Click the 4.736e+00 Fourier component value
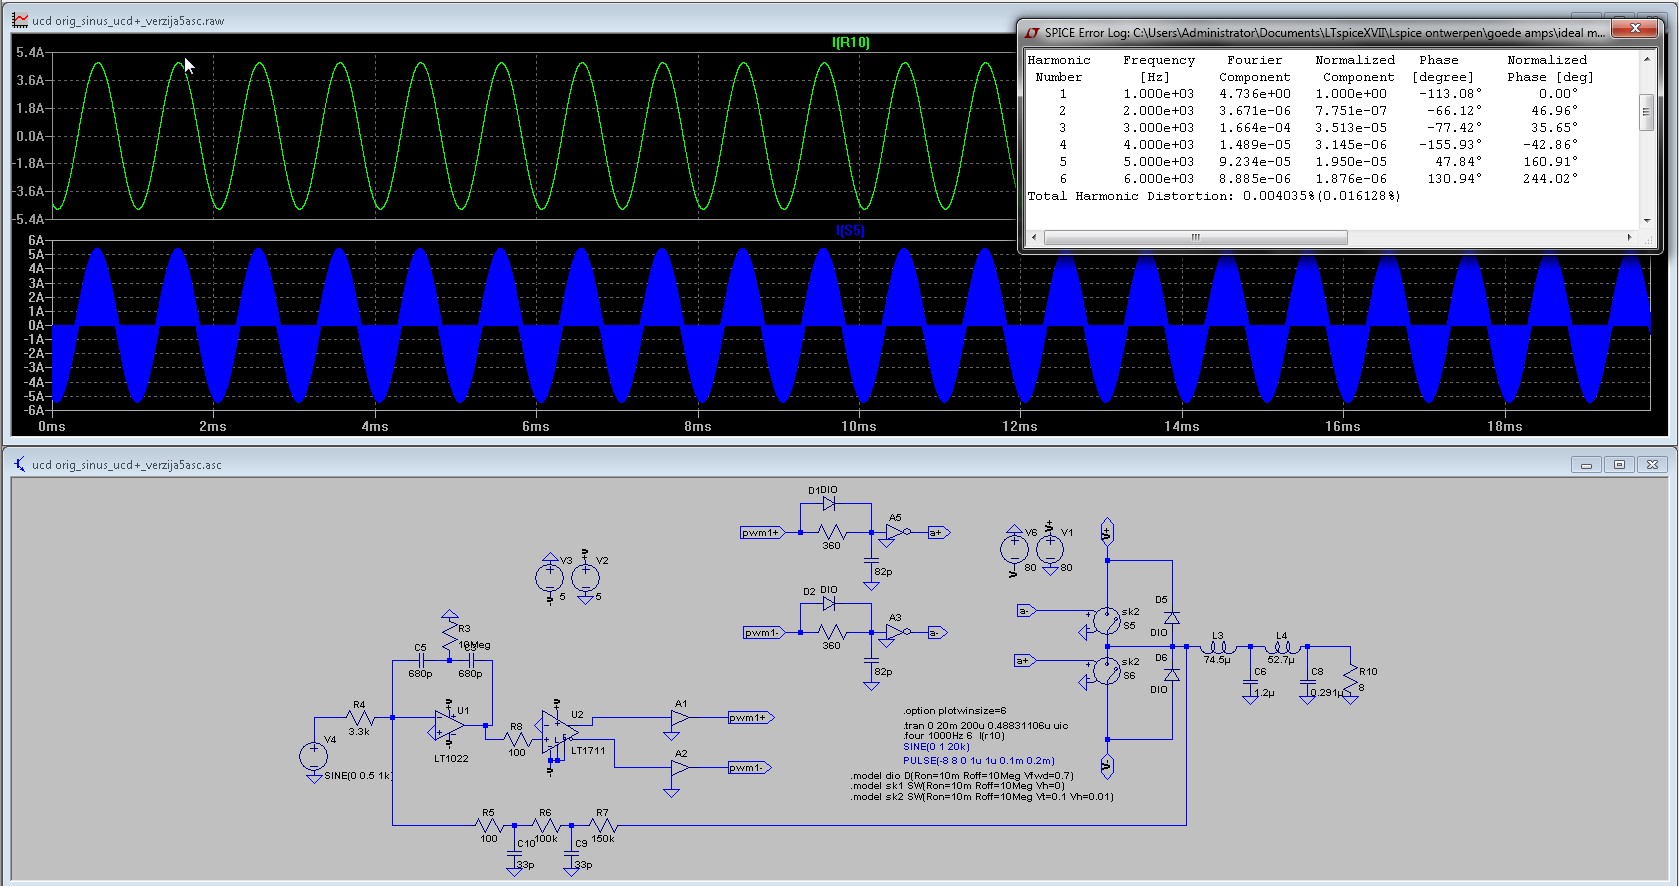1679x886 pixels. coord(1255,94)
